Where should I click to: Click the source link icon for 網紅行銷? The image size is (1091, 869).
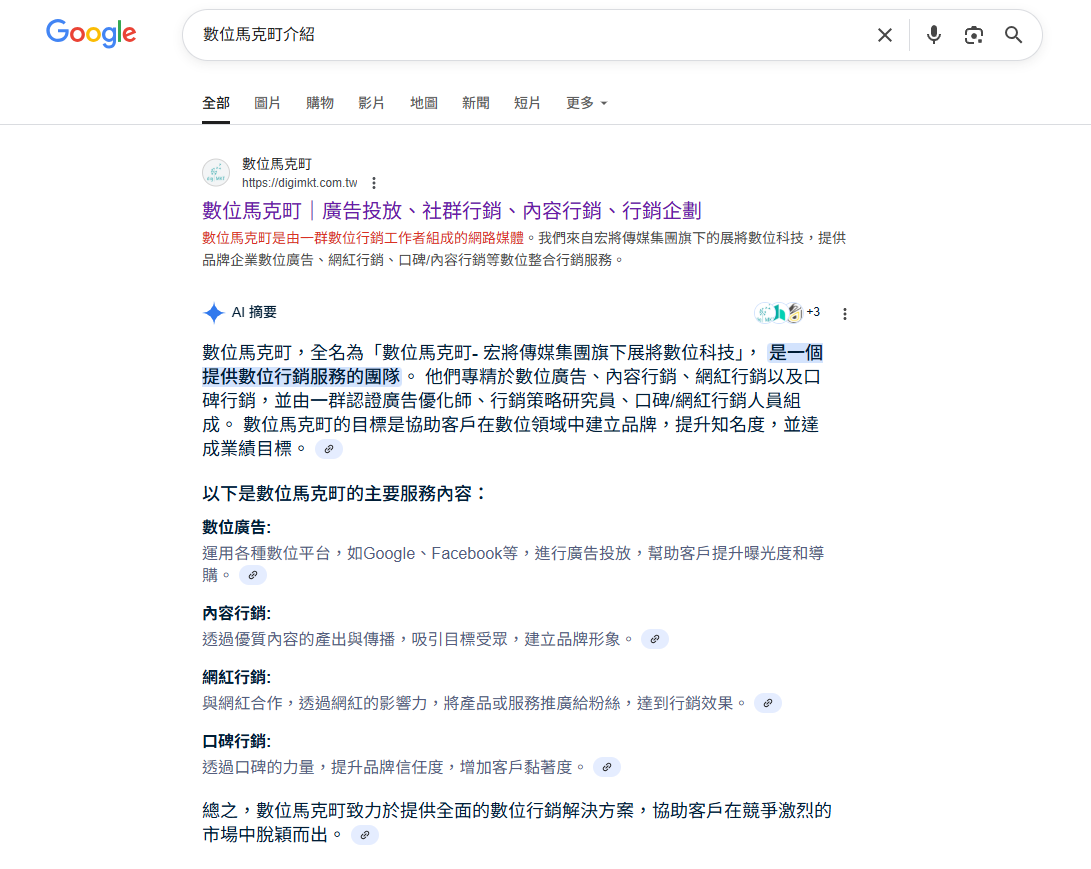(x=767, y=703)
